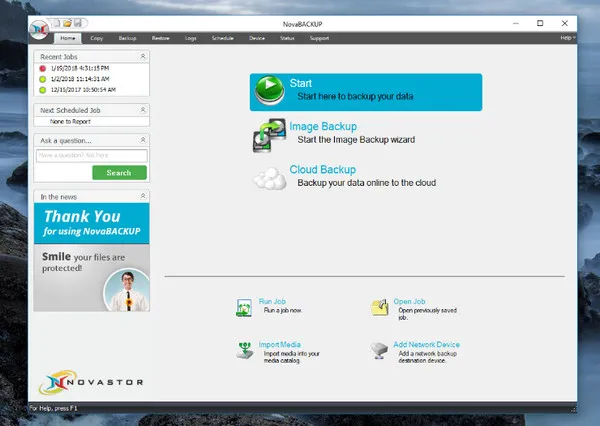Click 'Import media into your media catalog' text
This screenshot has width=600, height=426.
(x=292, y=357)
